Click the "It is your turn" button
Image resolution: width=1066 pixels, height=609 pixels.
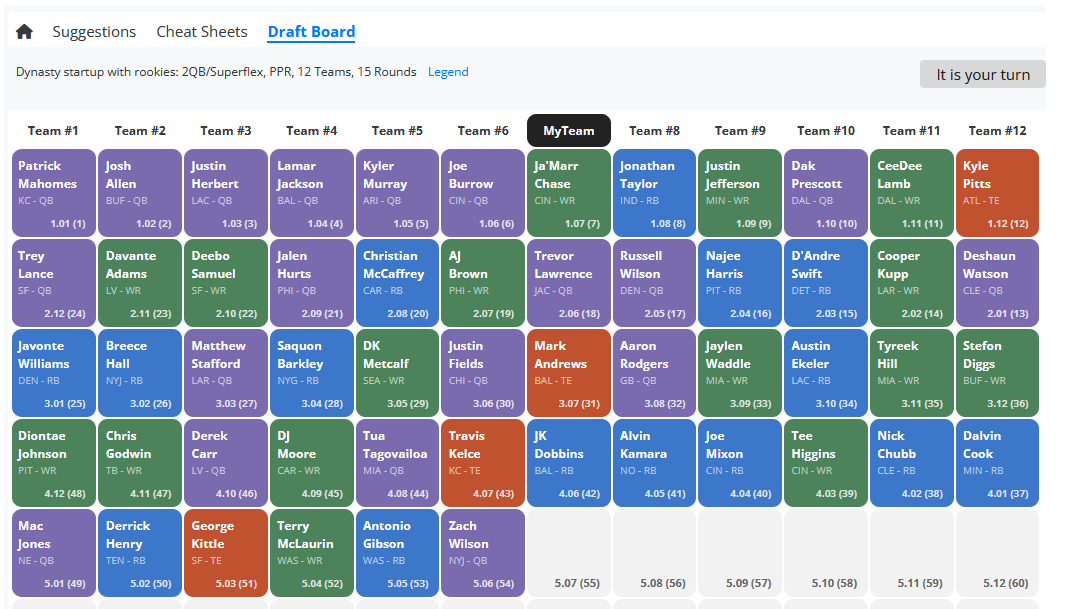click(x=982, y=73)
